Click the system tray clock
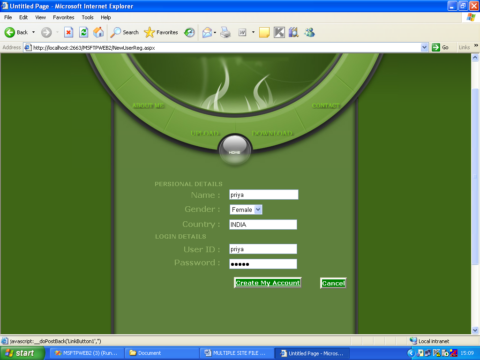 coord(467,353)
